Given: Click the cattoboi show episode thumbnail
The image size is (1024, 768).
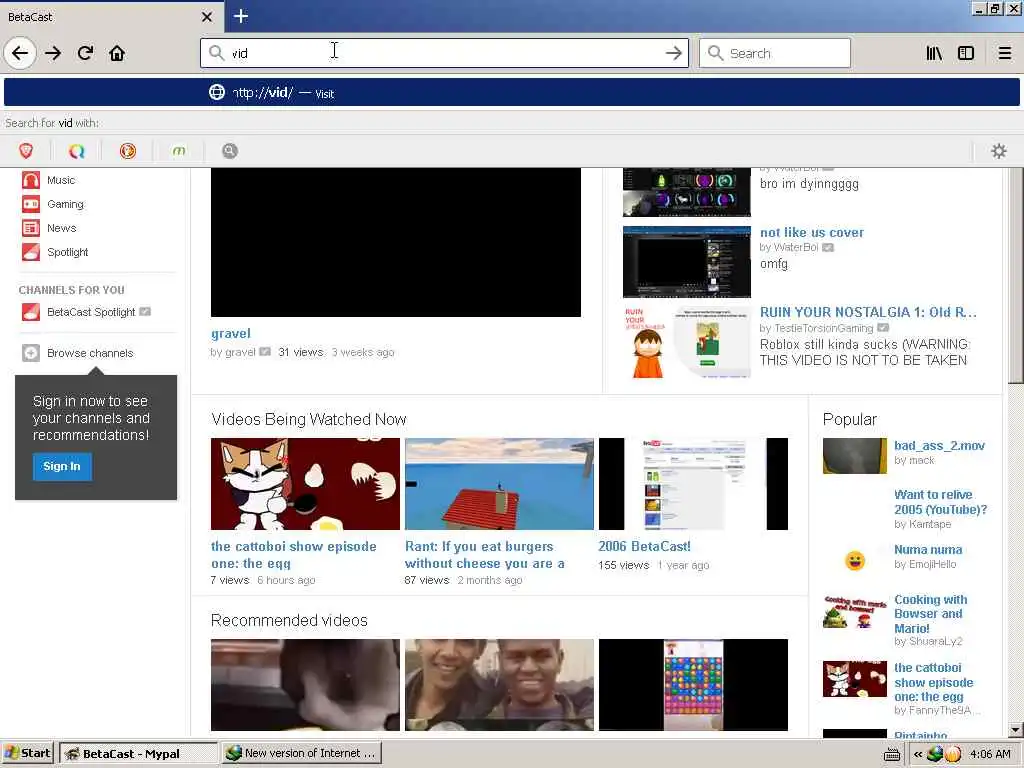Looking at the screenshot, I should coord(305,484).
